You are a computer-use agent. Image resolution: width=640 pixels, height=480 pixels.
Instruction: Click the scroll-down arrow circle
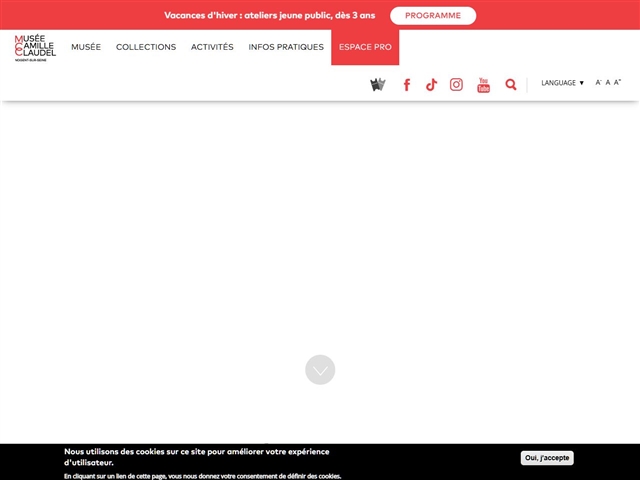point(320,370)
